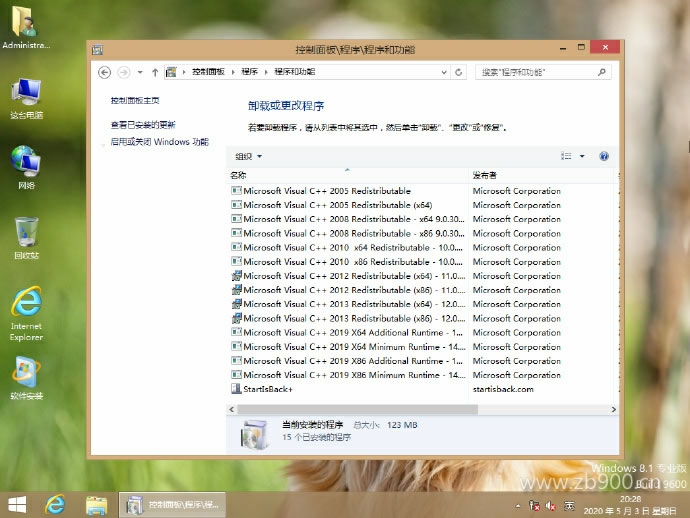The image size is (690, 518).
Task: Go up one level arrow
Action: pyautogui.click(x=155, y=72)
